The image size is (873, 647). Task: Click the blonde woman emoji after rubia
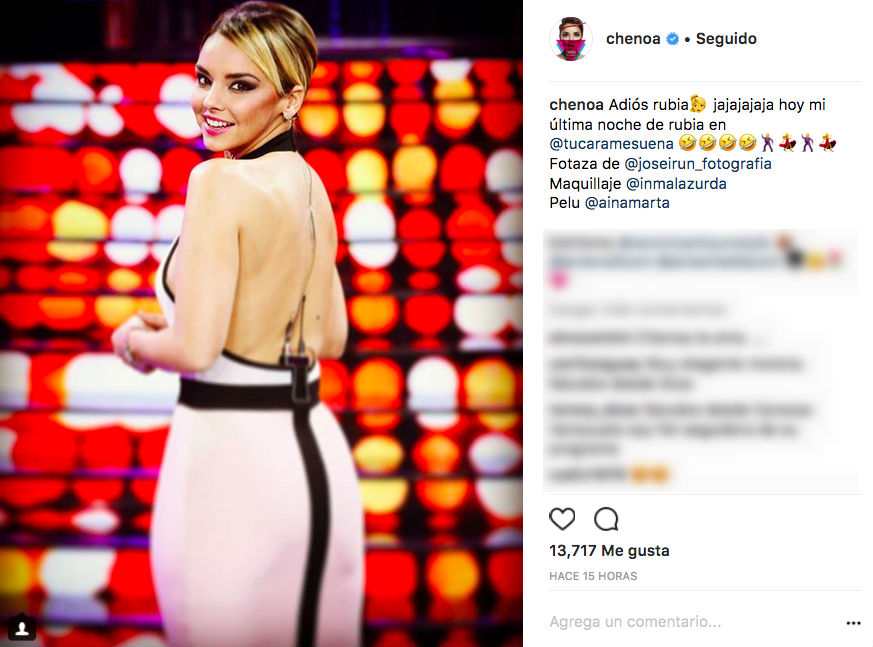coord(698,104)
